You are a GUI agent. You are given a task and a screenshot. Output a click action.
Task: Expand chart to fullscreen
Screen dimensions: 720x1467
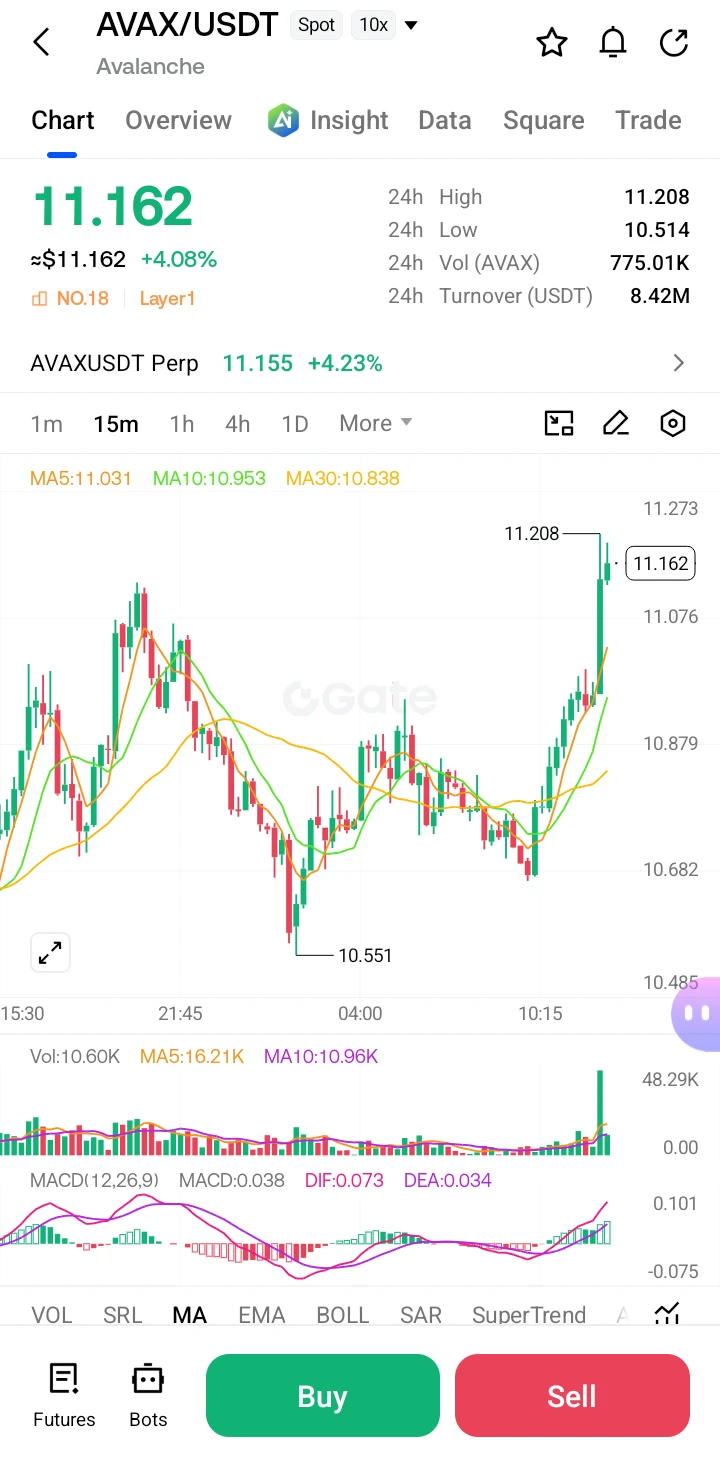49,953
